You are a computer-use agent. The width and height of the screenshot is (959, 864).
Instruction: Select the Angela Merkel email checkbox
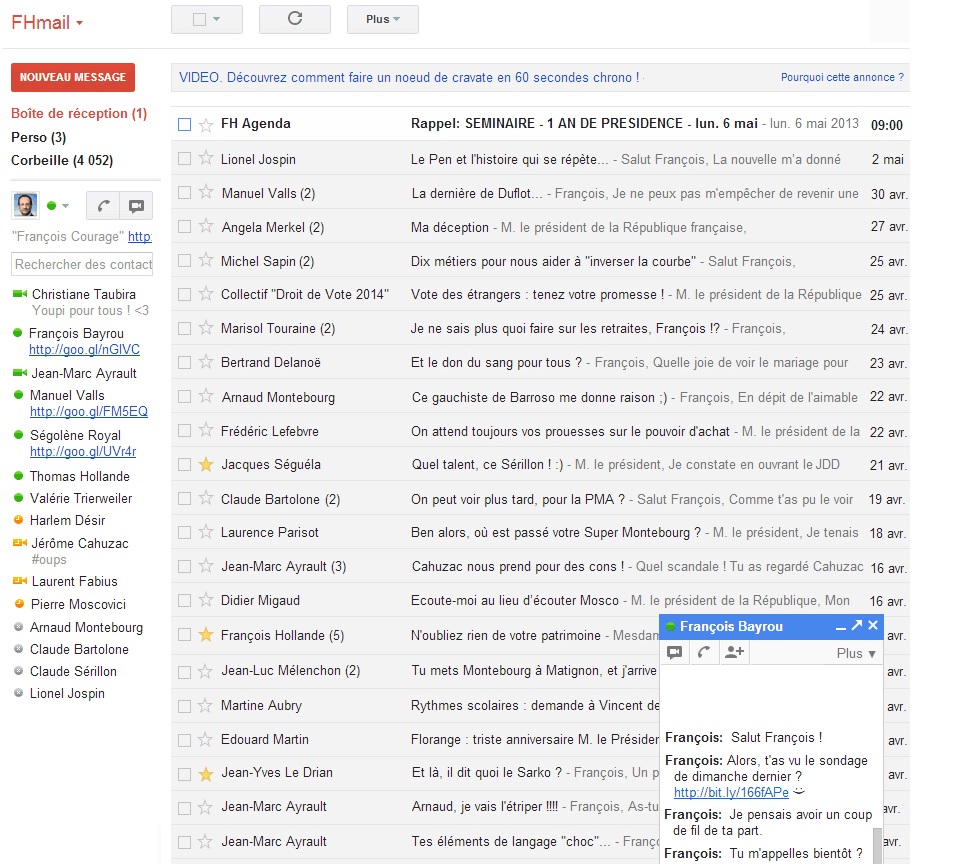click(x=184, y=227)
